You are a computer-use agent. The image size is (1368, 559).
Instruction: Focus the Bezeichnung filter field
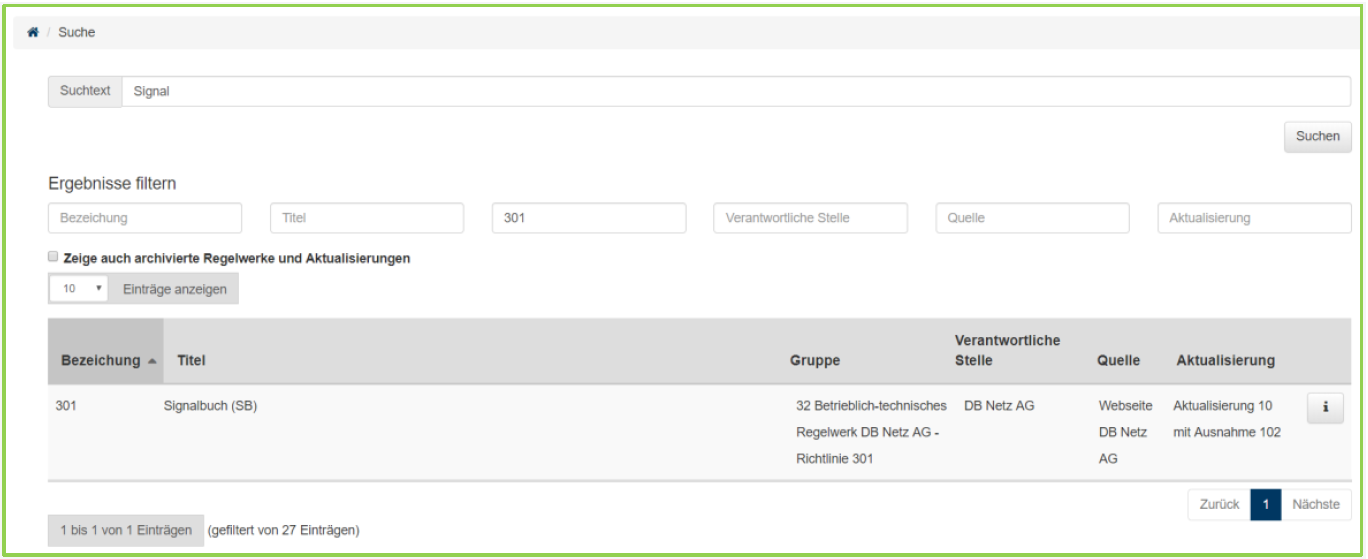pos(145,218)
